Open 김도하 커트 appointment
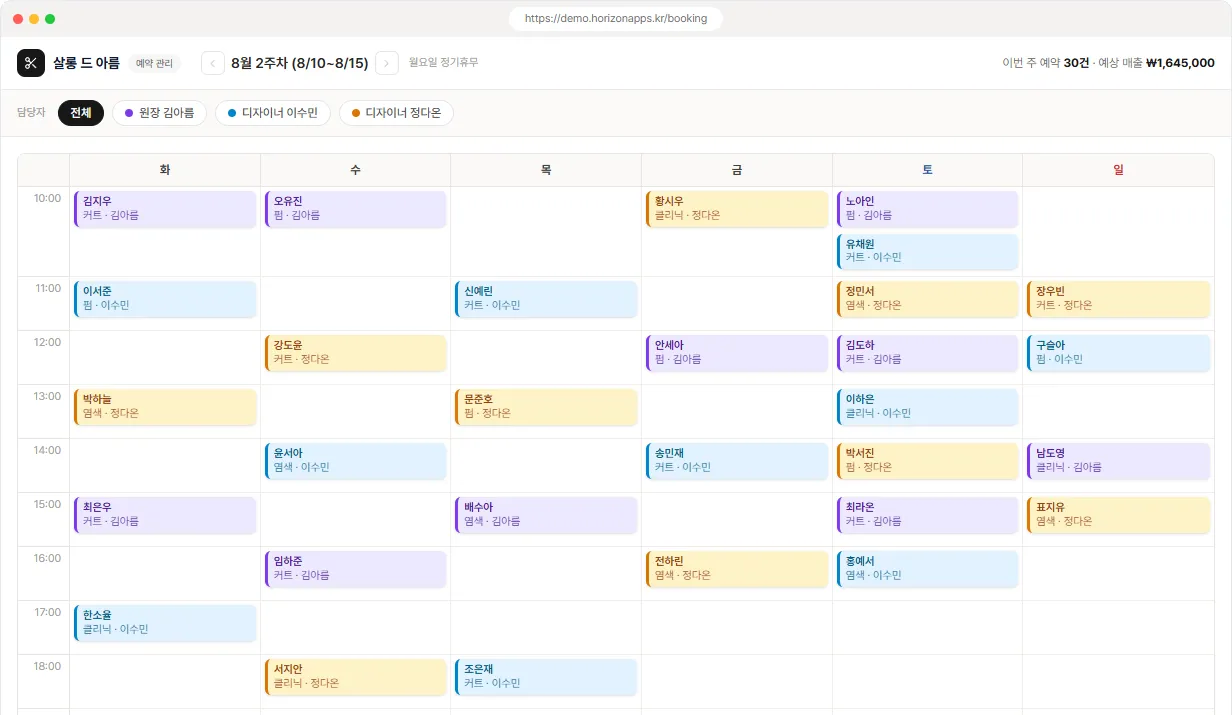1232x715 pixels. point(927,353)
